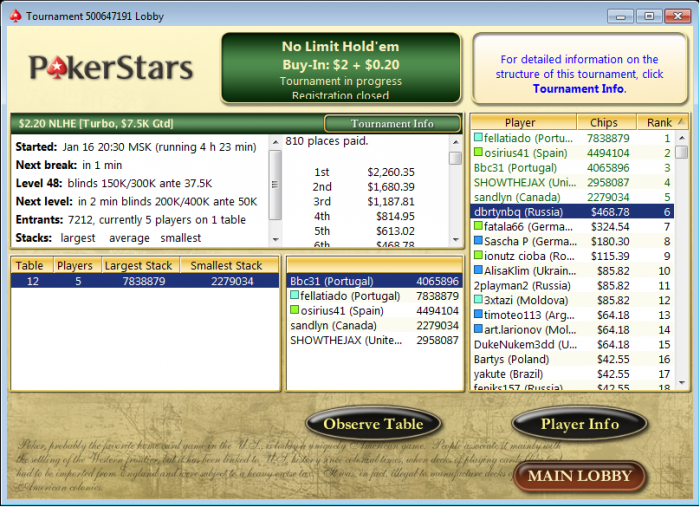
Task: Click the 4th place $814.95 payout
Action: pos(364,216)
